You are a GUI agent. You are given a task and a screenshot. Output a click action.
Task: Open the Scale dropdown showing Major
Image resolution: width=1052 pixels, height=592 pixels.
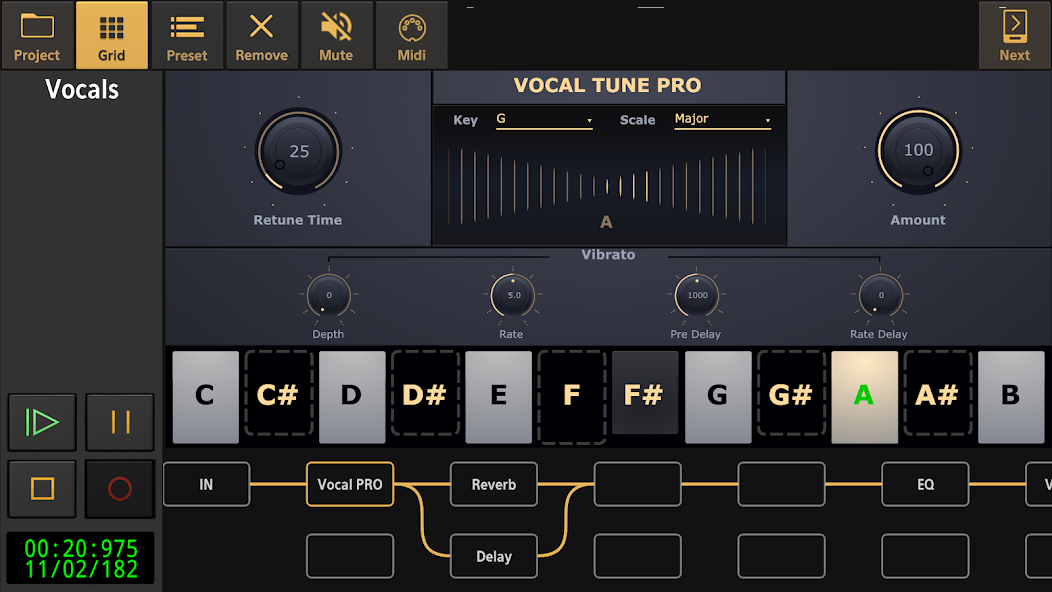(x=722, y=120)
